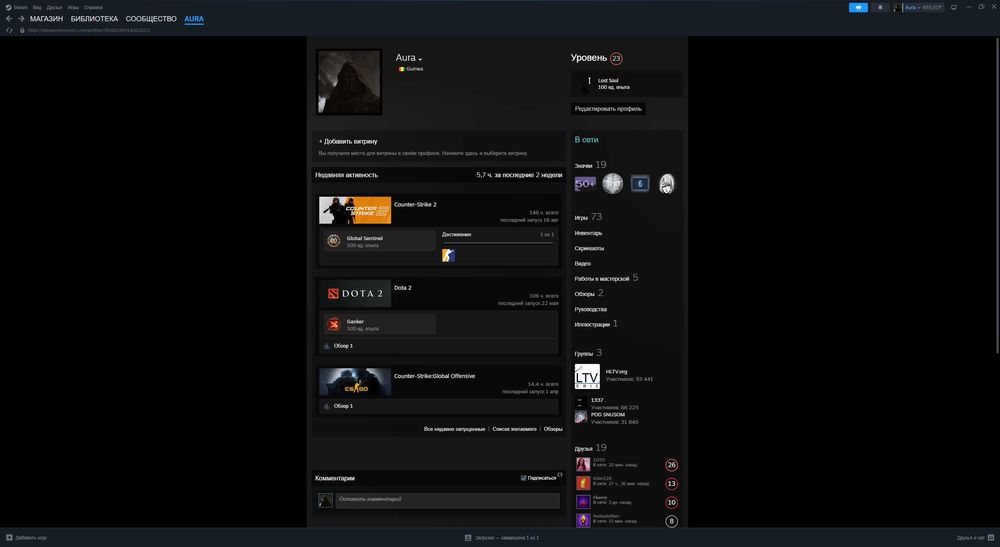
Task: Open the Aura account balance dropdown
Action: click(x=922, y=8)
